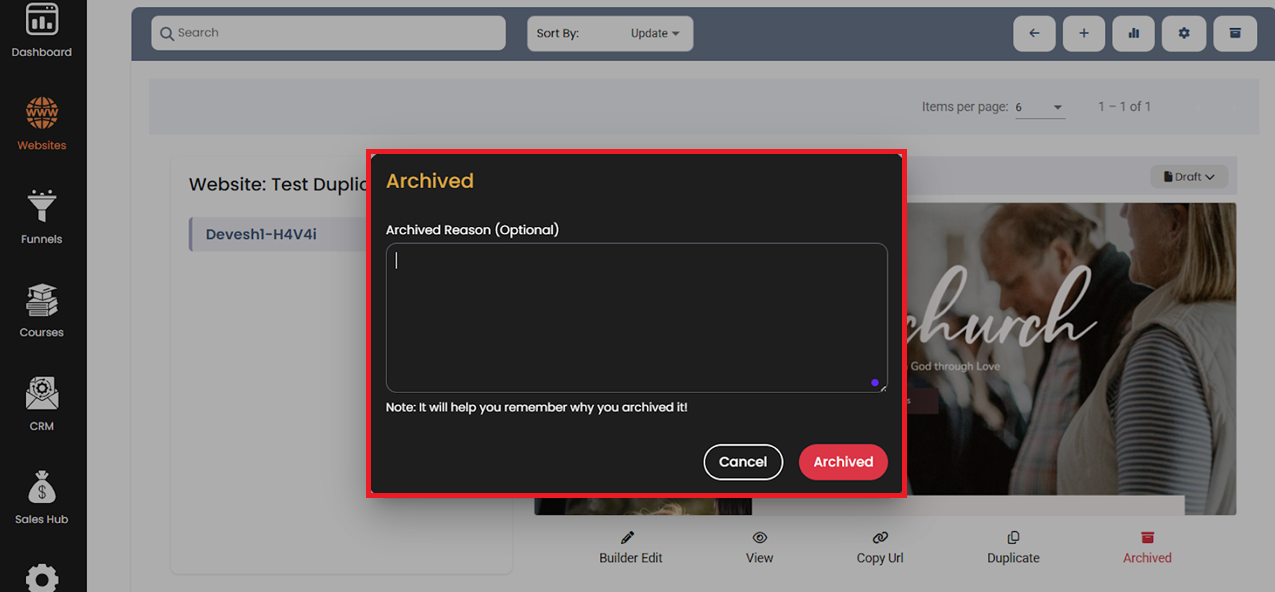Expand the Draft status dropdown
This screenshot has width=1275, height=592.
1189,177
